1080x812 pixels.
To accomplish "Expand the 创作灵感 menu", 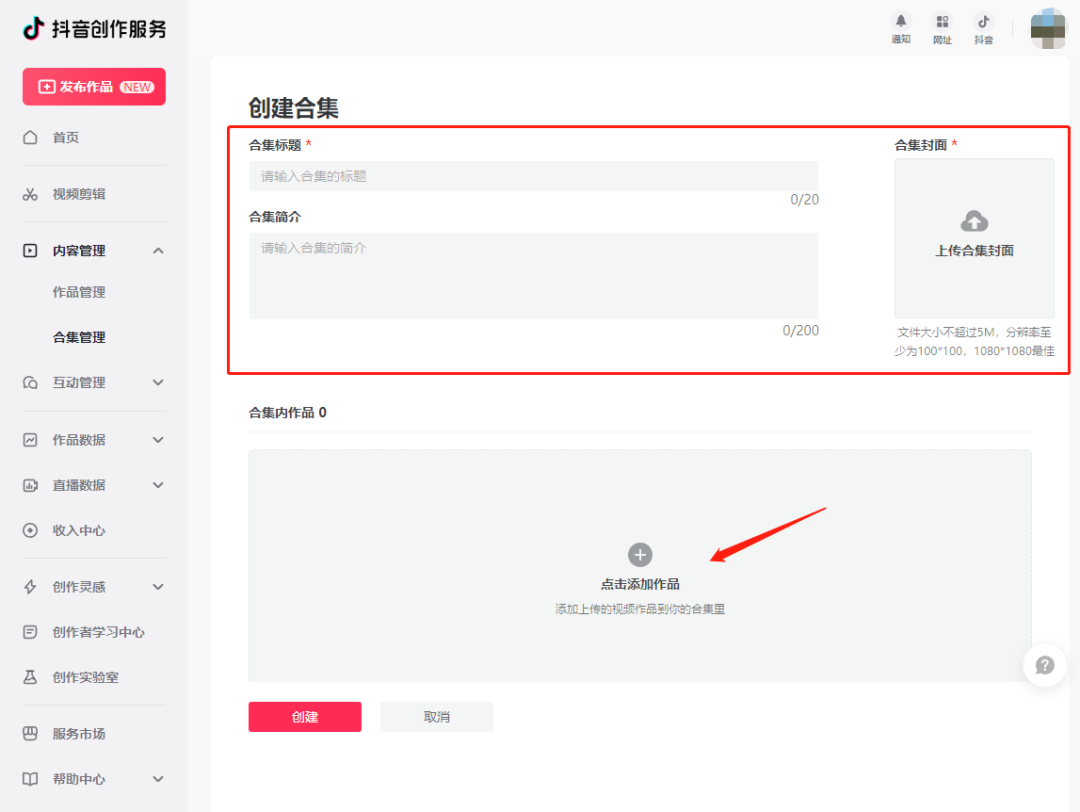I will coord(158,587).
